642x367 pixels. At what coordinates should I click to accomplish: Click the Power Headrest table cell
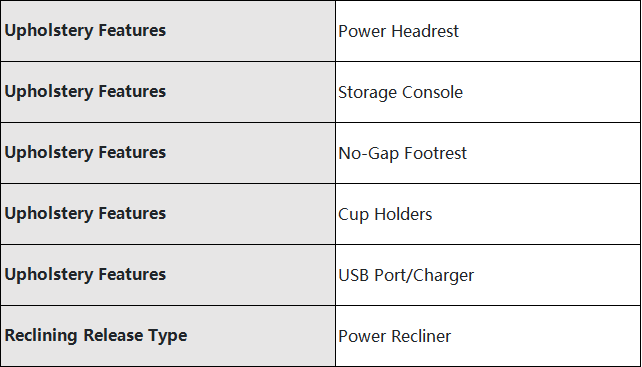(x=488, y=31)
